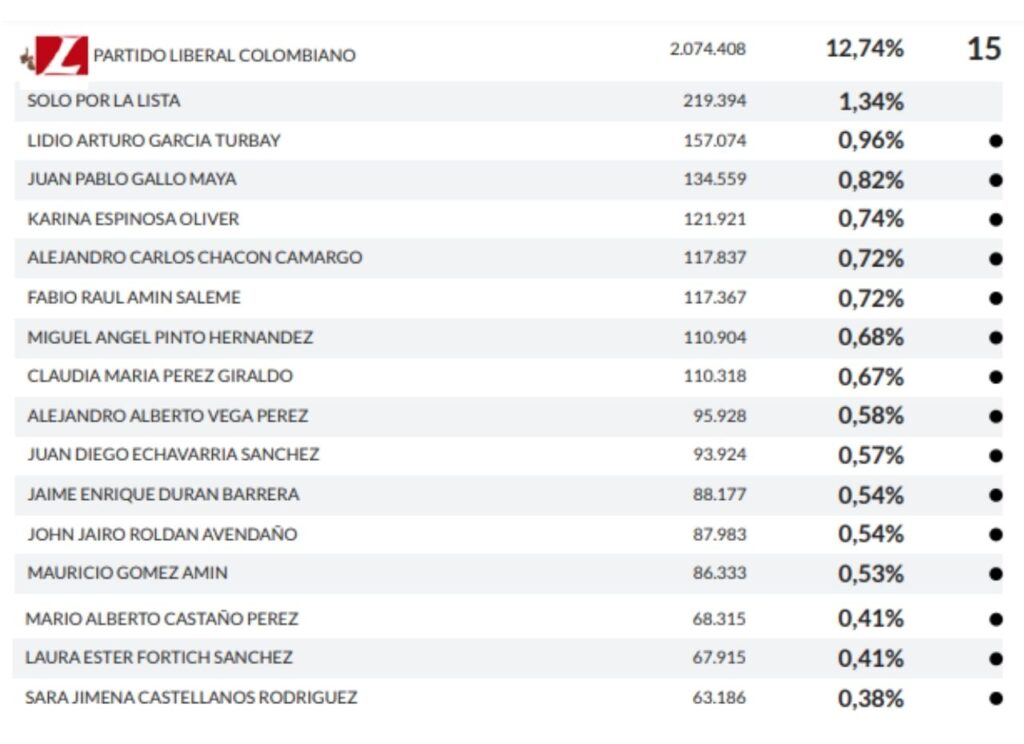Click the black dot for Claudia Maria Perez Giraldo

995,377
